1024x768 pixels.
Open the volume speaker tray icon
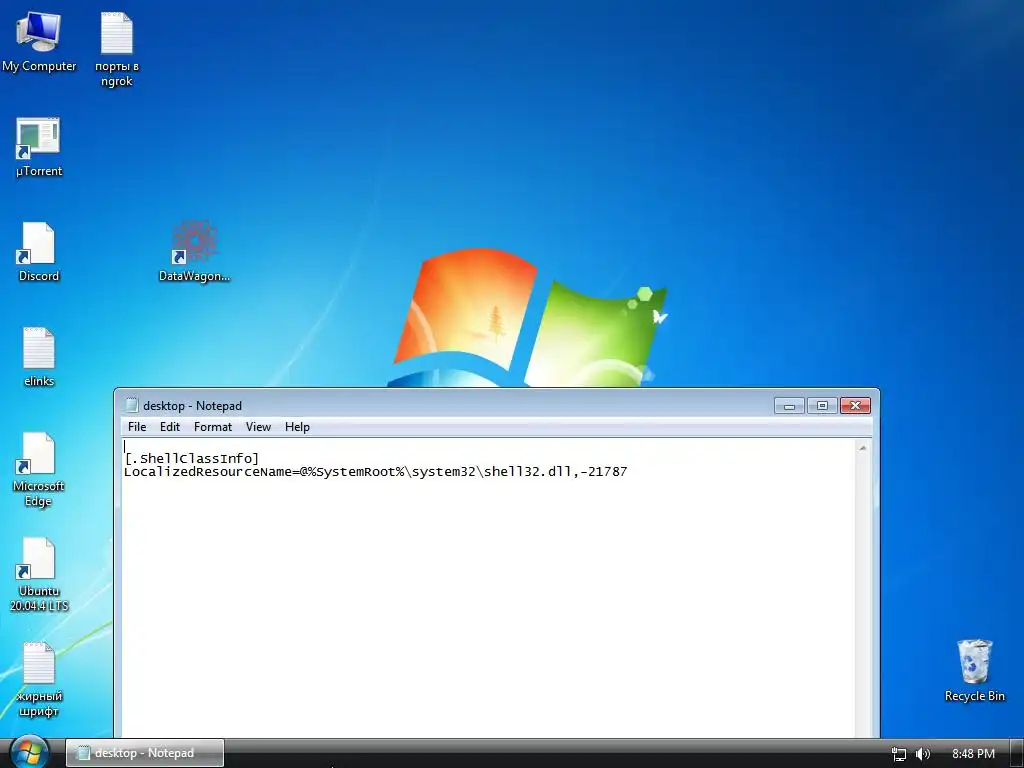922,754
